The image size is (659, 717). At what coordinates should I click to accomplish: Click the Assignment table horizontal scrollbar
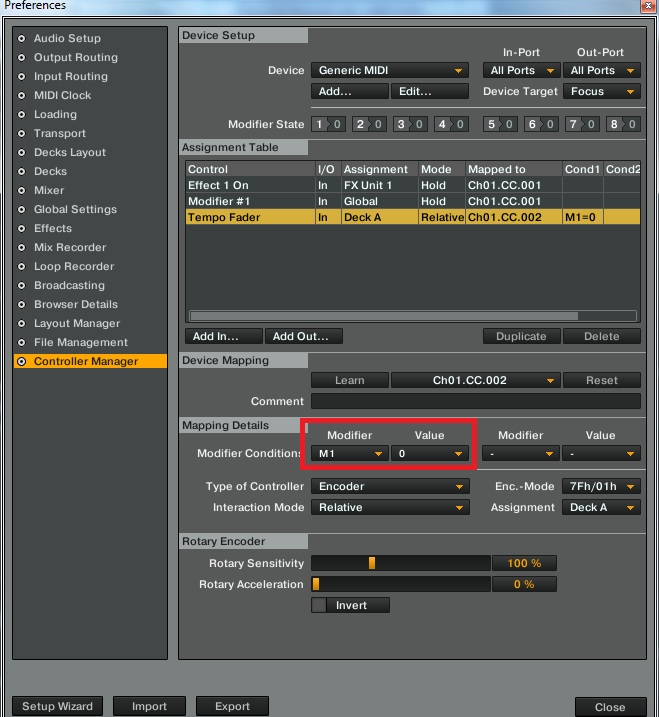[384, 316]
